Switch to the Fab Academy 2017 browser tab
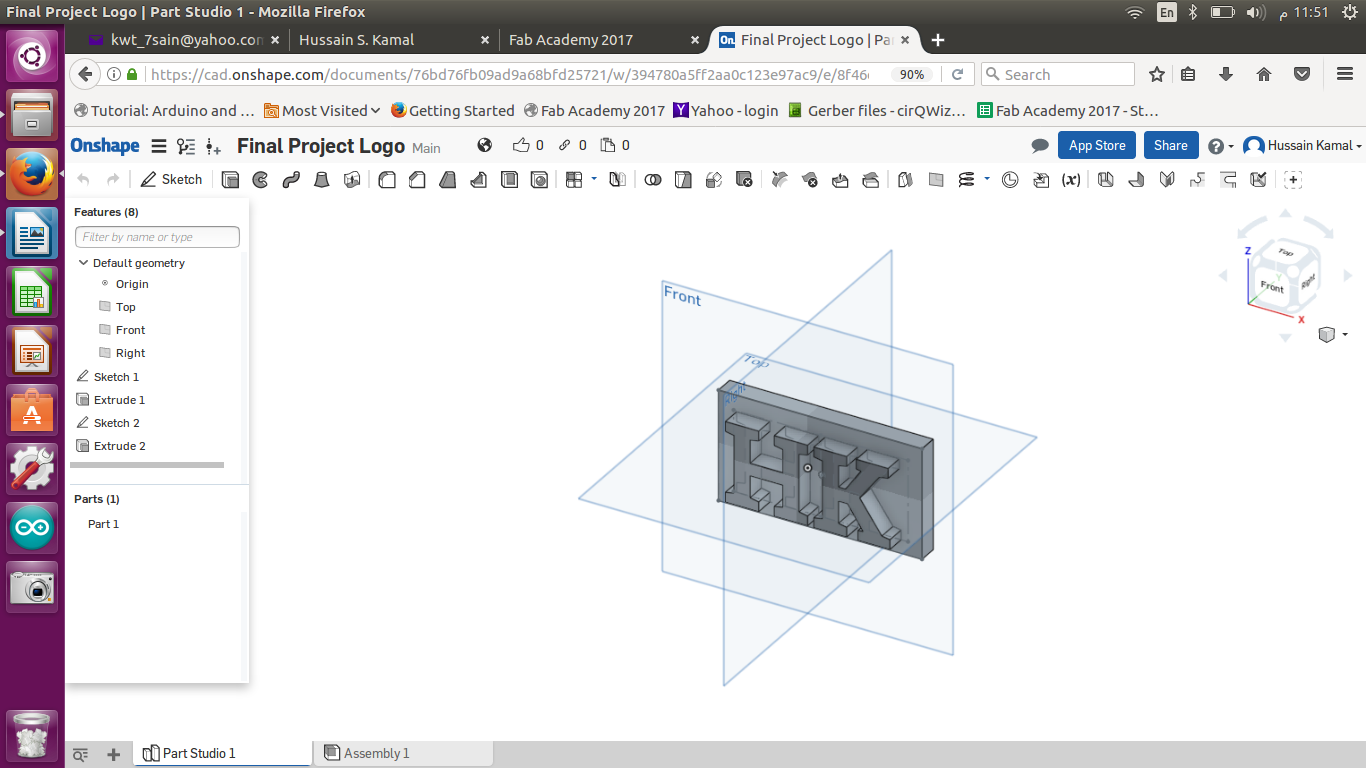 point(603,40)
